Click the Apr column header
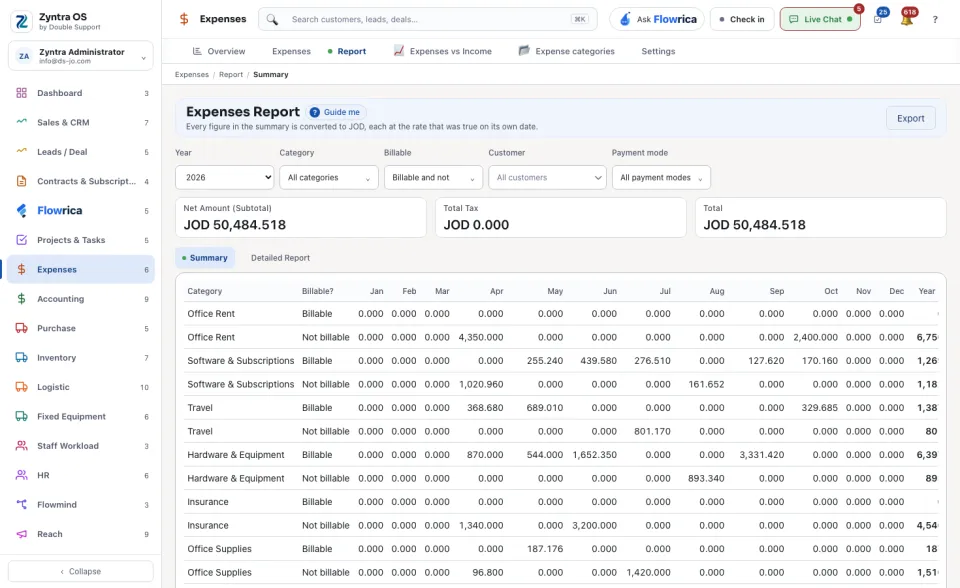Image resolution: width=960 pixels, height=588 pixels. point(497,291)
